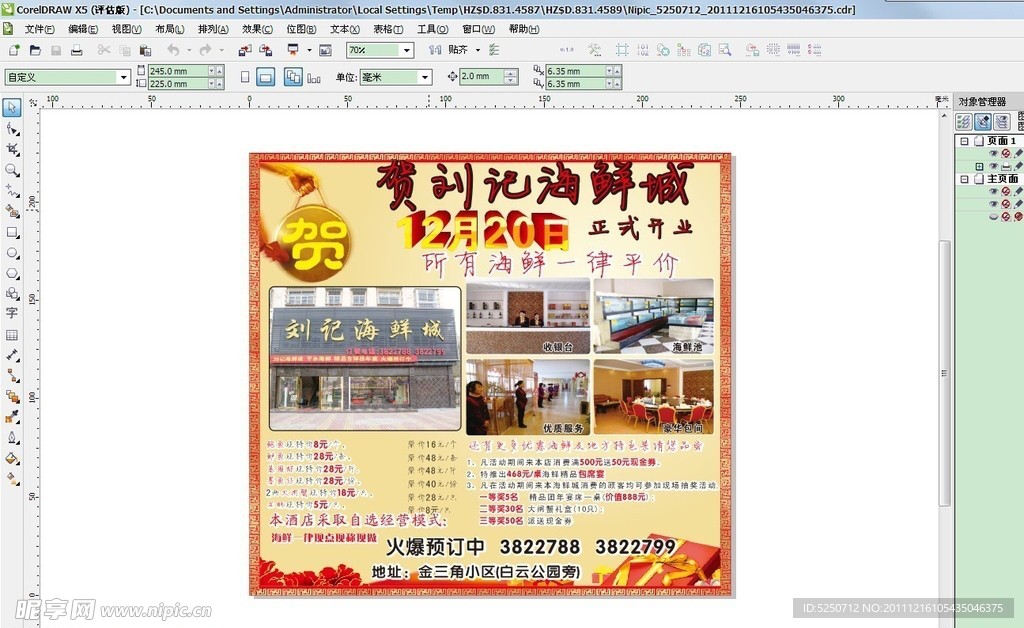
Task: Click the Crop tool
Action: click(x=12, y=149)
